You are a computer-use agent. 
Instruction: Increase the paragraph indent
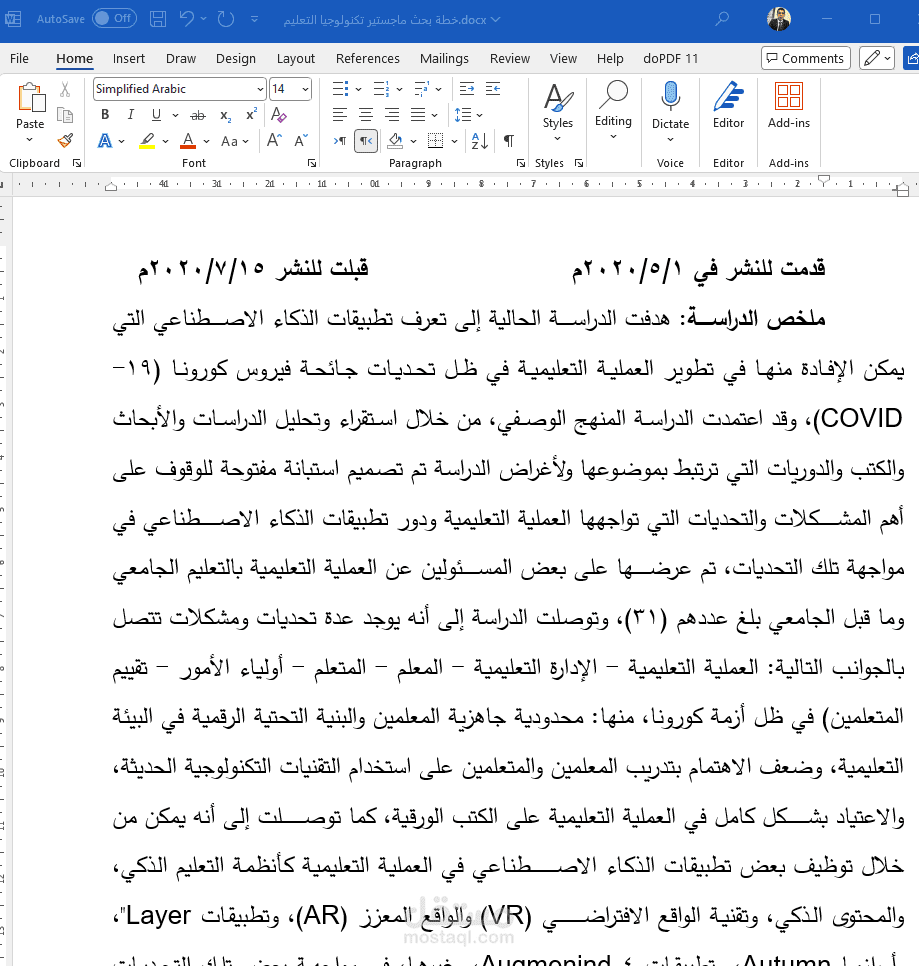click(x=493, y=89)
